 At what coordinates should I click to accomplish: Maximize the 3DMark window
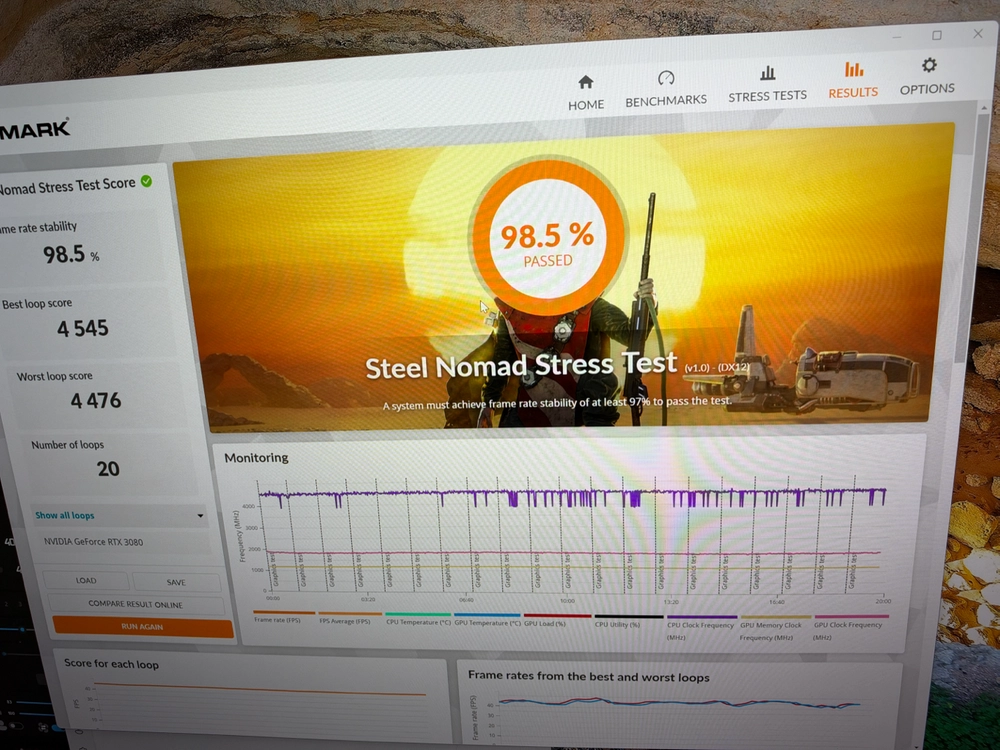tap(937, 35)
